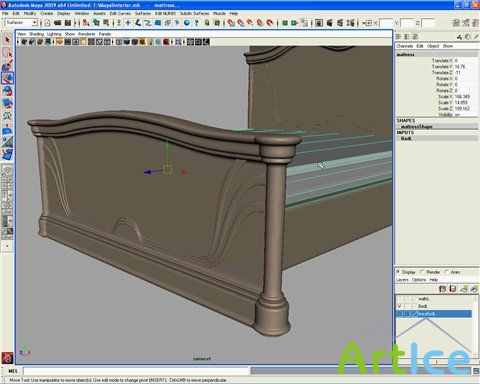Open the Edit NURBS menu

(x=165, y=13)
